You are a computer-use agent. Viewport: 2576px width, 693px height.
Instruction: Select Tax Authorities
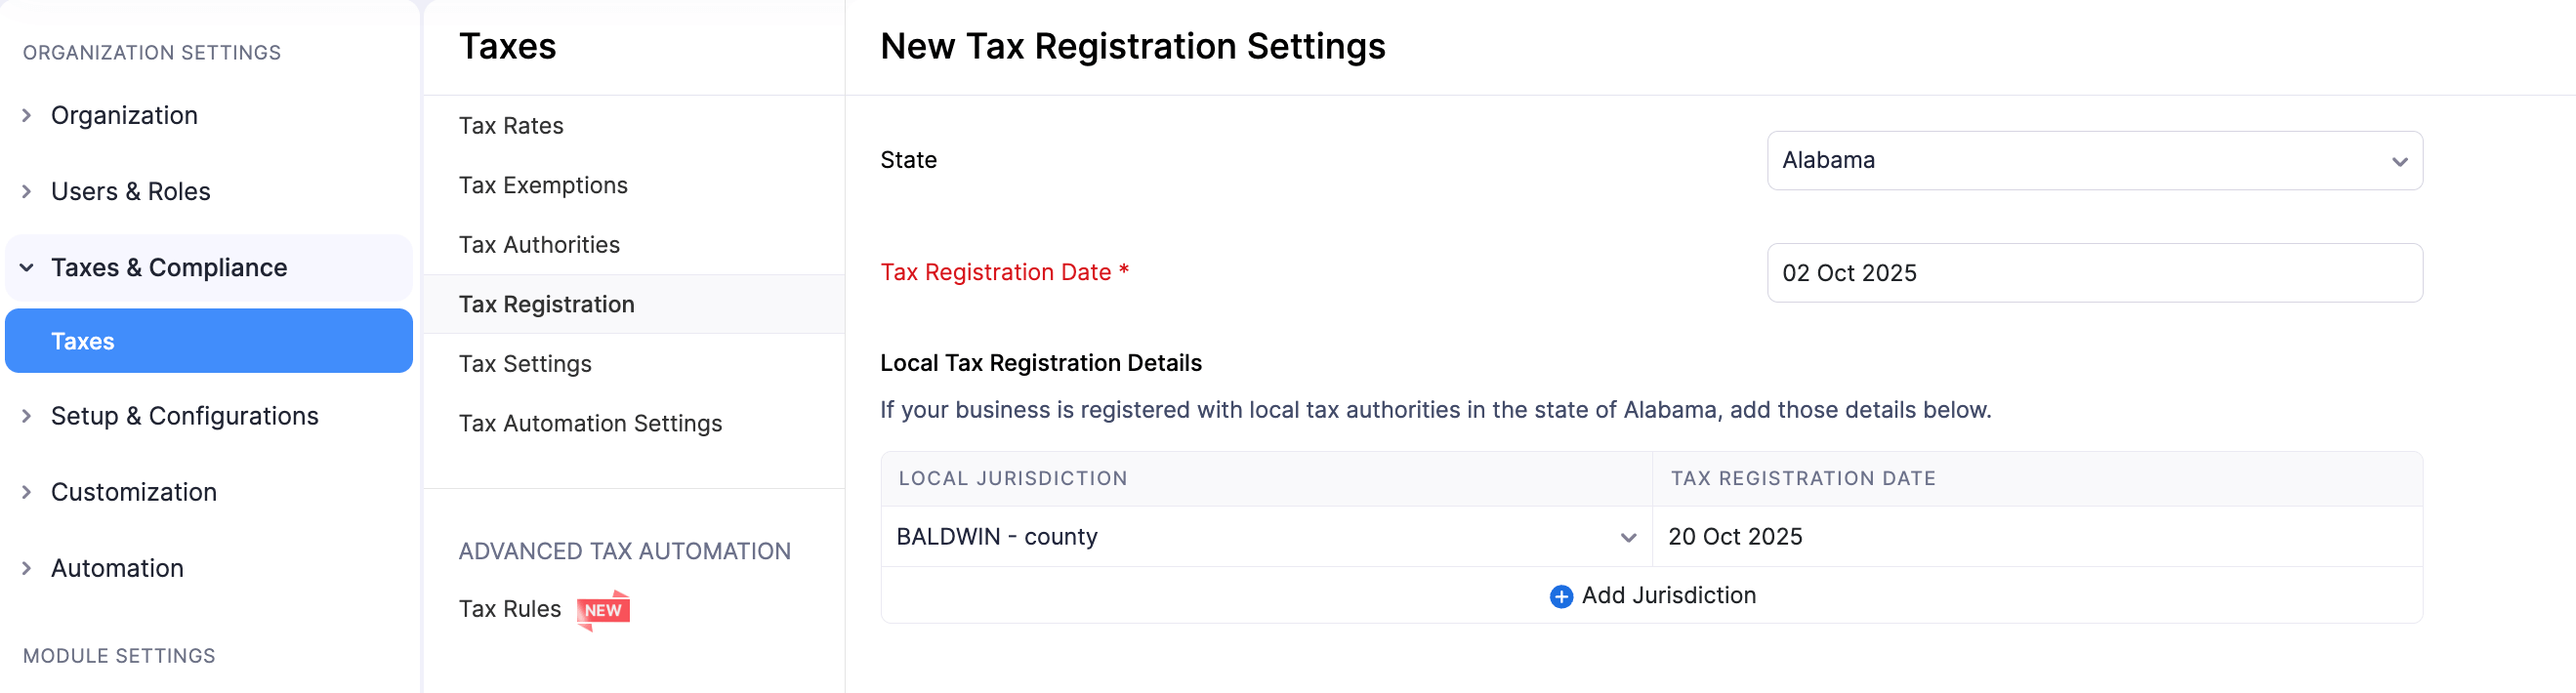pyautogui.click(x=539, y=244)
